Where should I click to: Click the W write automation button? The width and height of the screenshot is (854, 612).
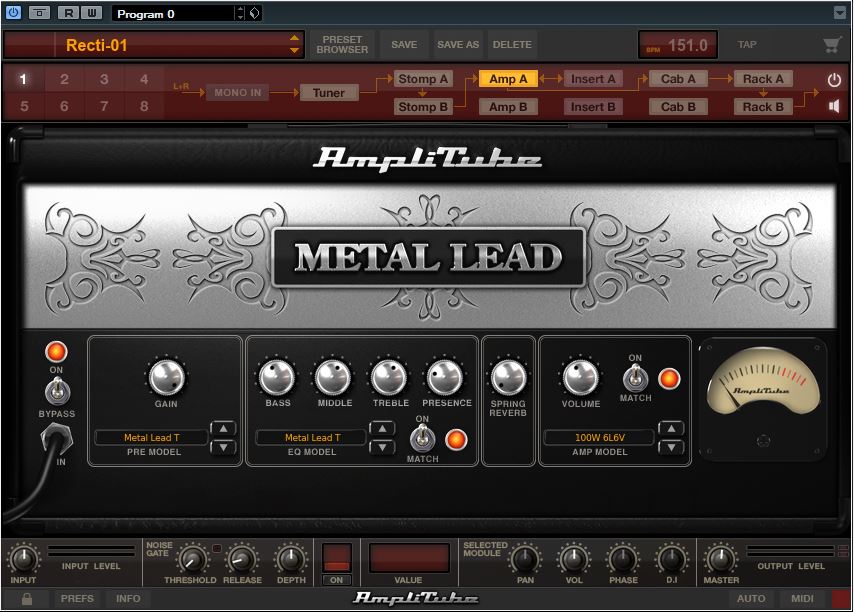pos(91,13)
